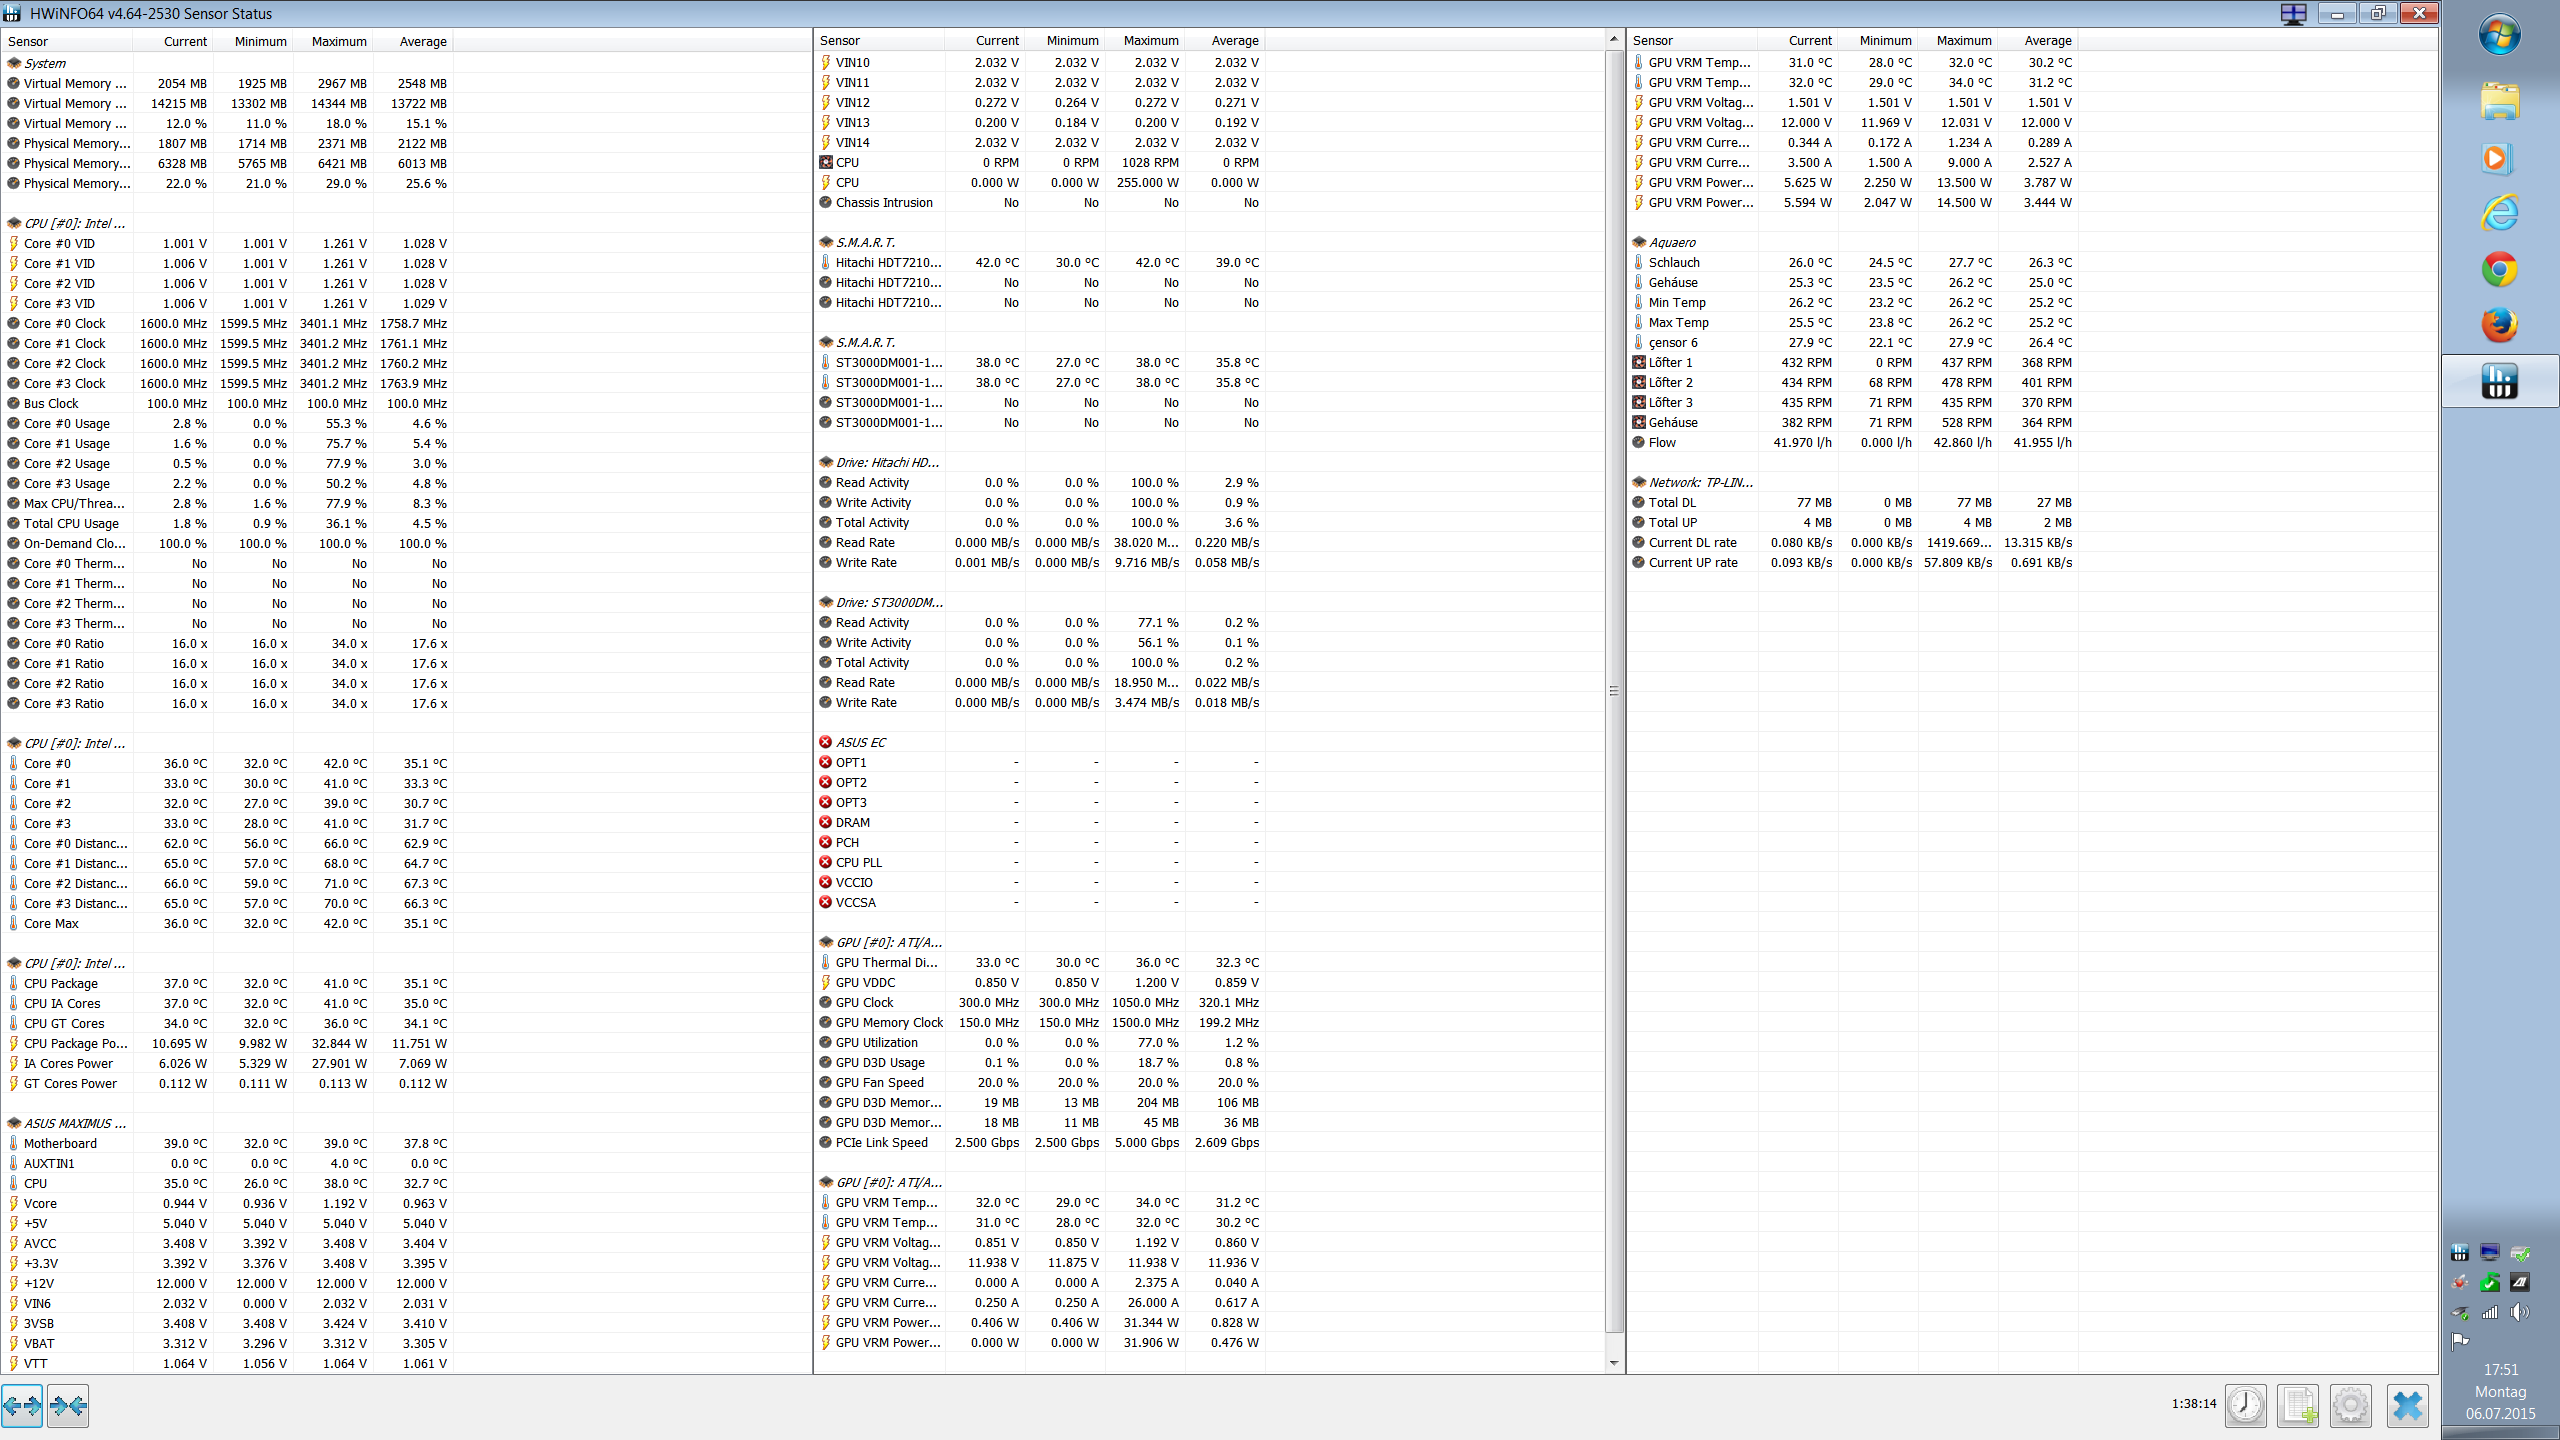The image size is (2560, 1440).
Task: Click the shrink columns arrows button
Action: (68, 1406)
